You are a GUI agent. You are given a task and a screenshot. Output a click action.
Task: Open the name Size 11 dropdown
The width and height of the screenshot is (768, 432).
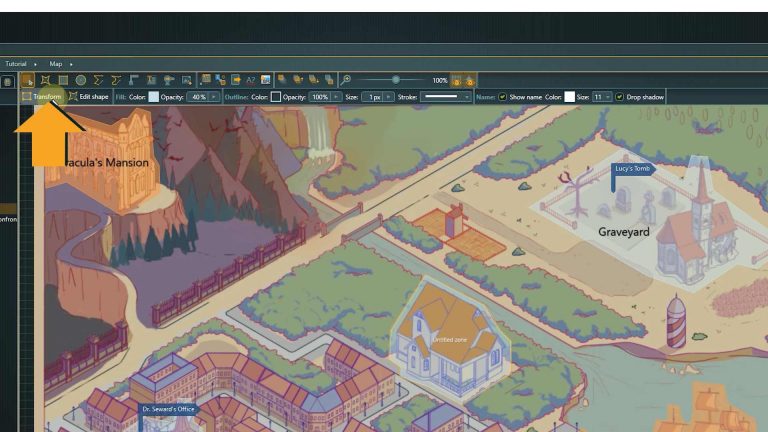point(602,97)
